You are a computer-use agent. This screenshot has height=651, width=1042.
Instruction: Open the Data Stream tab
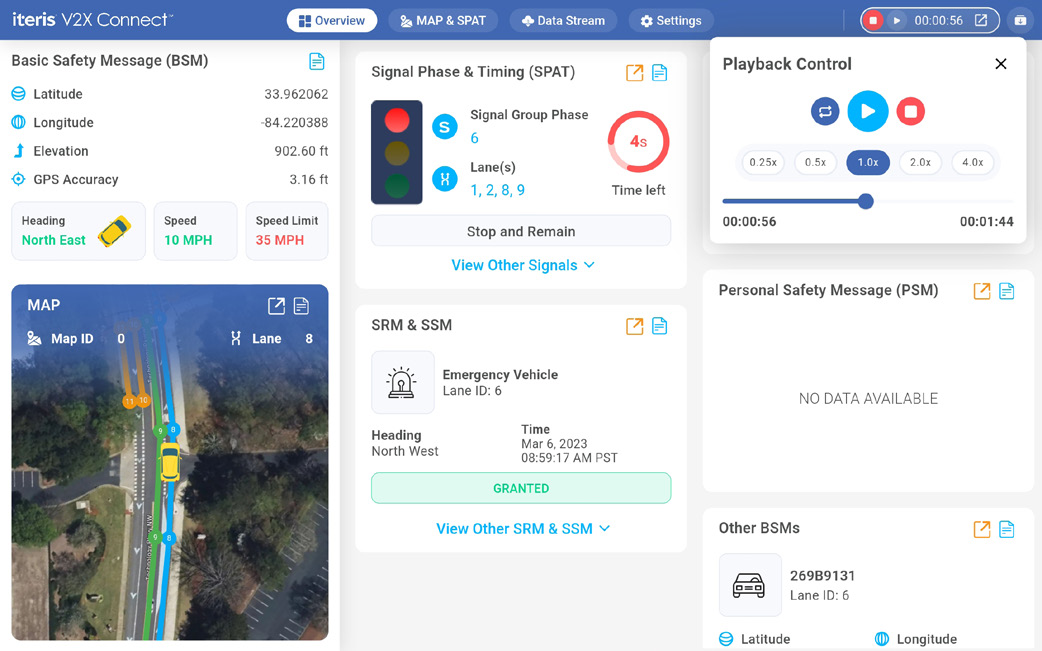[564, 20]
